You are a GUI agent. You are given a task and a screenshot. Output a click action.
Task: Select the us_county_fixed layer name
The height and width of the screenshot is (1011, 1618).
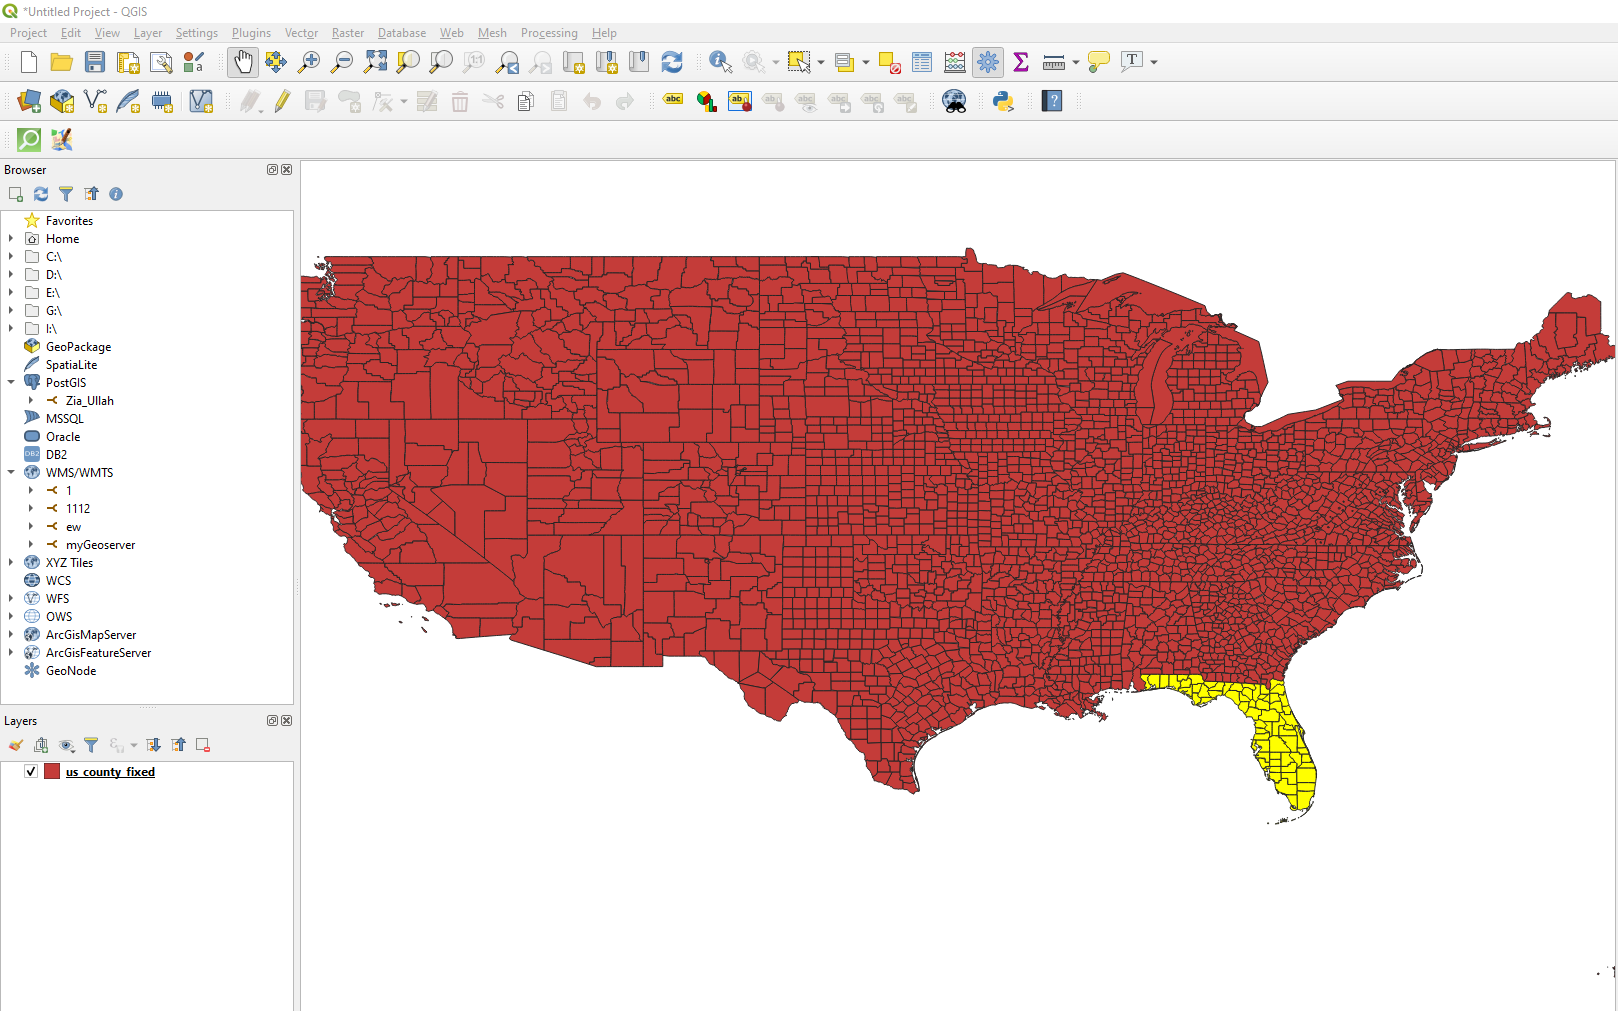(110, 772)
